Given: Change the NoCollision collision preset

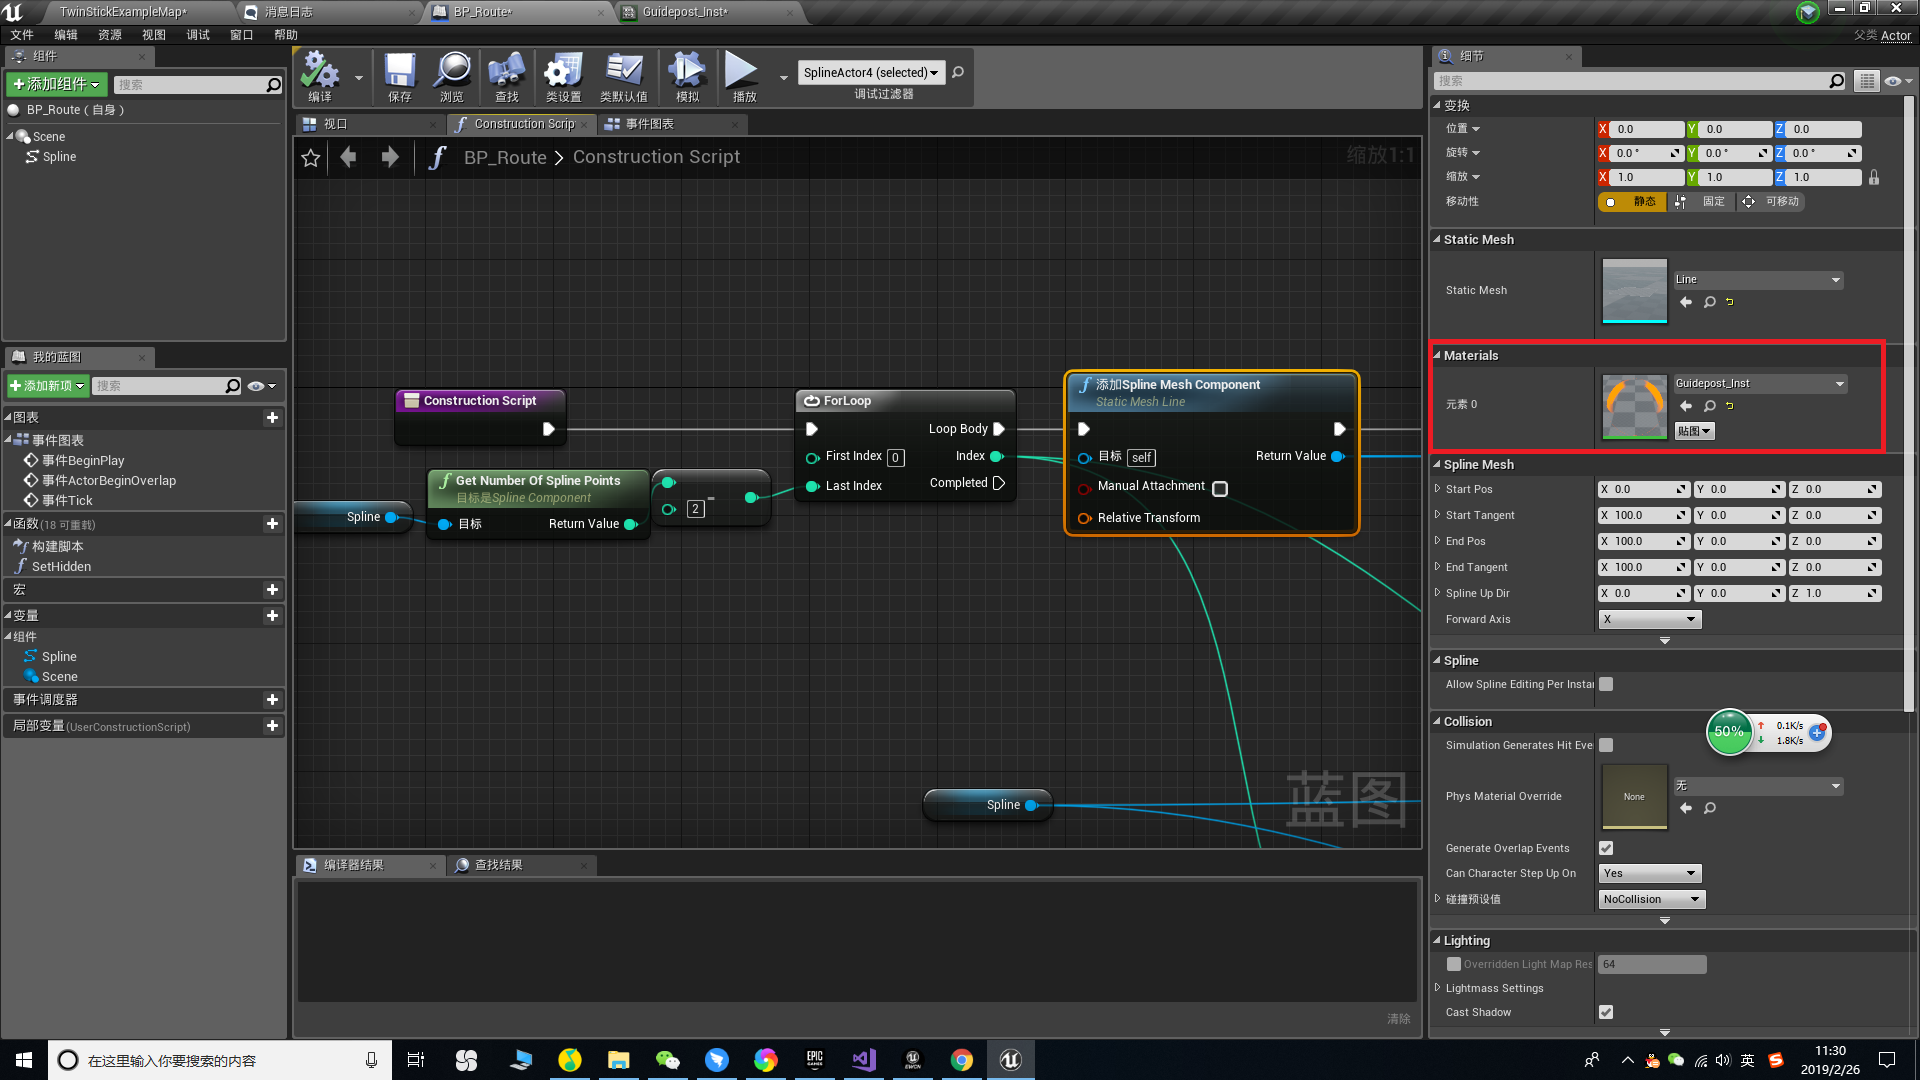Looking at the screenshot, I should (x=1650, y=898).
